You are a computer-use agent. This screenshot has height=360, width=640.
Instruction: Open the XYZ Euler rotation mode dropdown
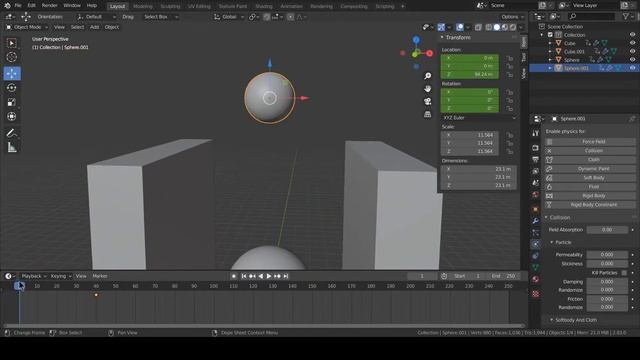[479, 118]
